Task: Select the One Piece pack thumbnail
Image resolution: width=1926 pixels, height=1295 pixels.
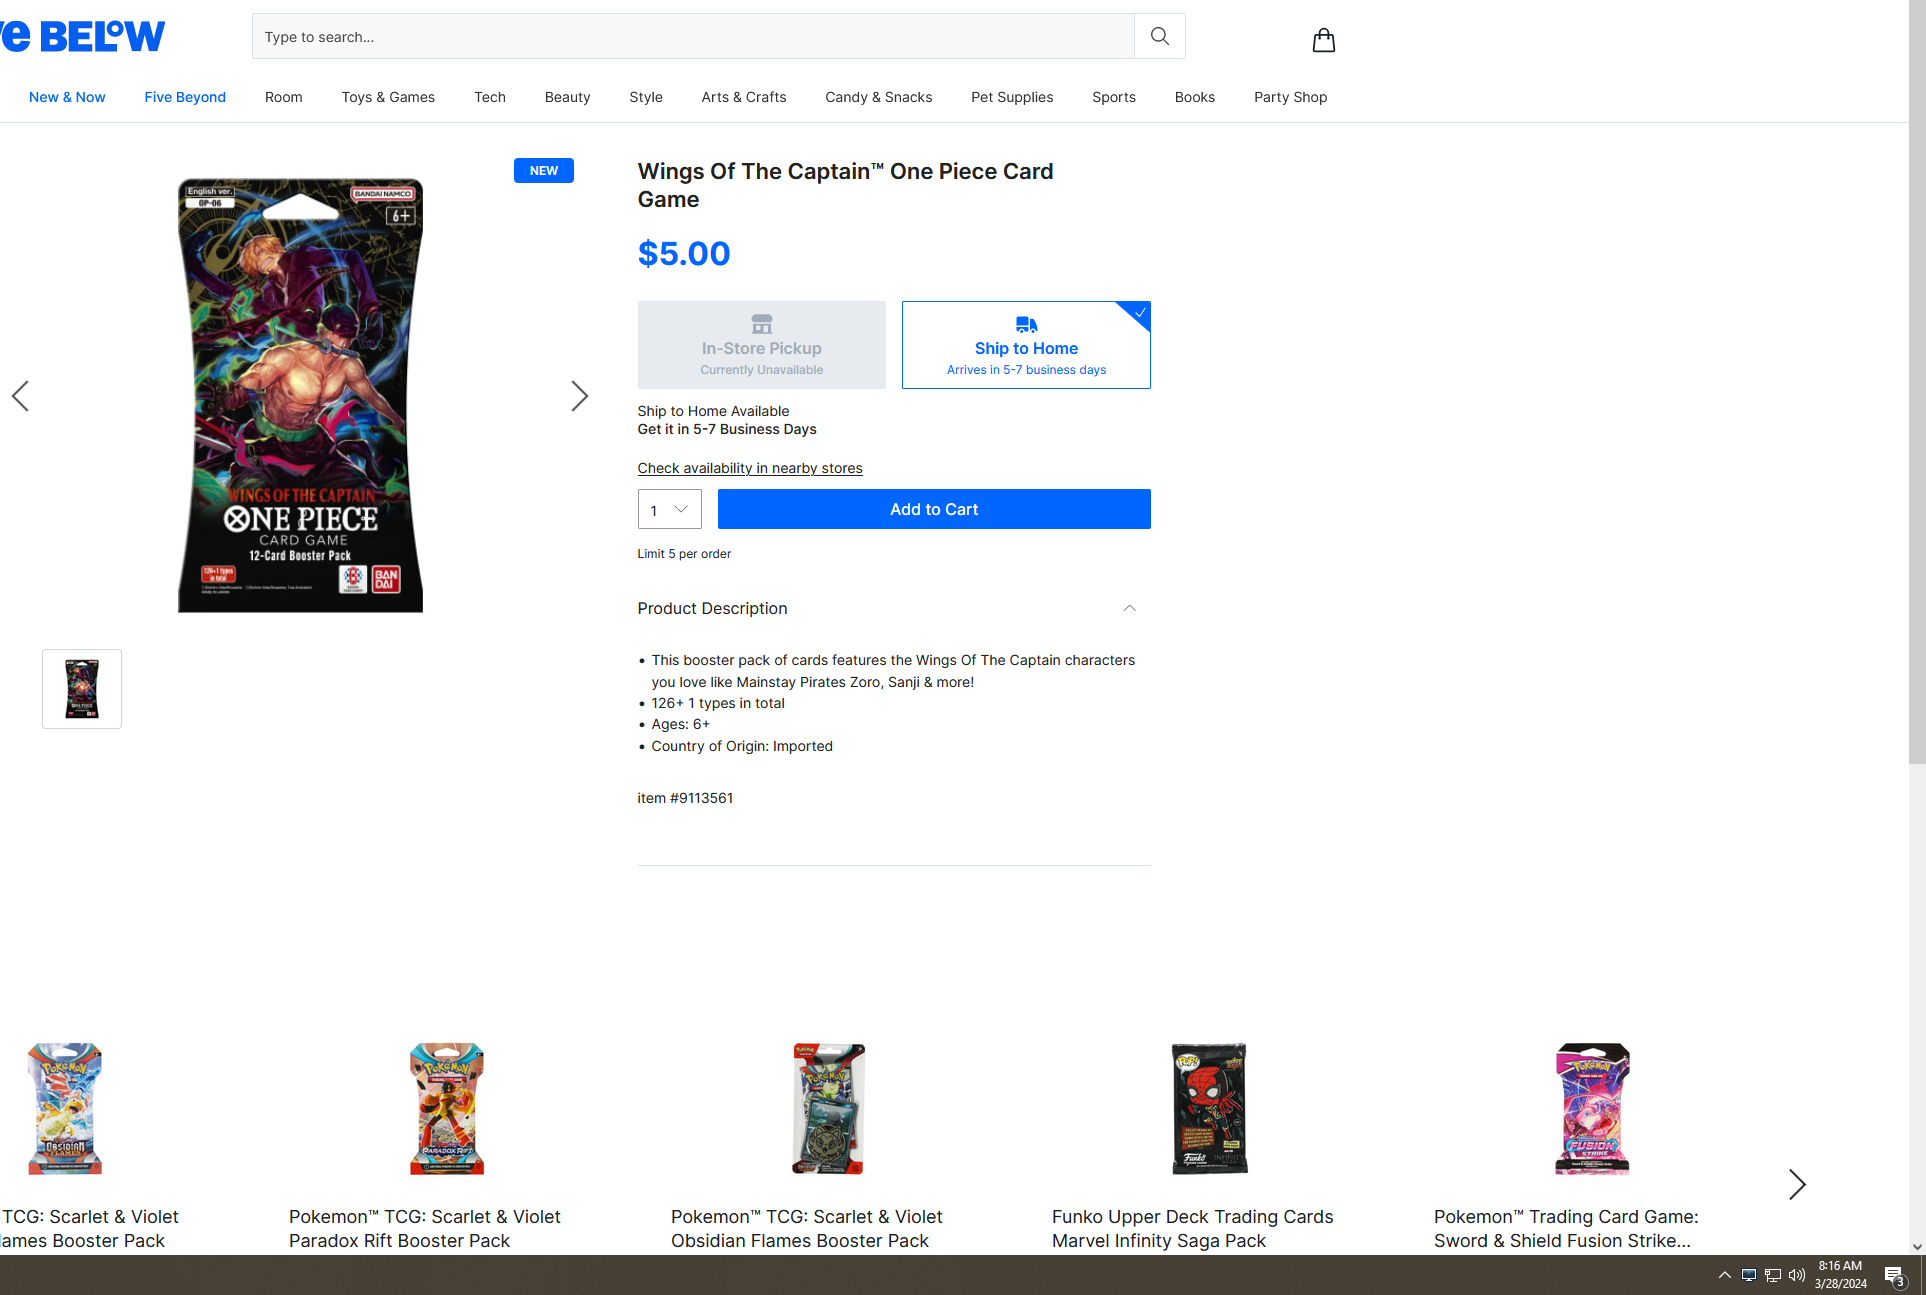Action: 82,689
